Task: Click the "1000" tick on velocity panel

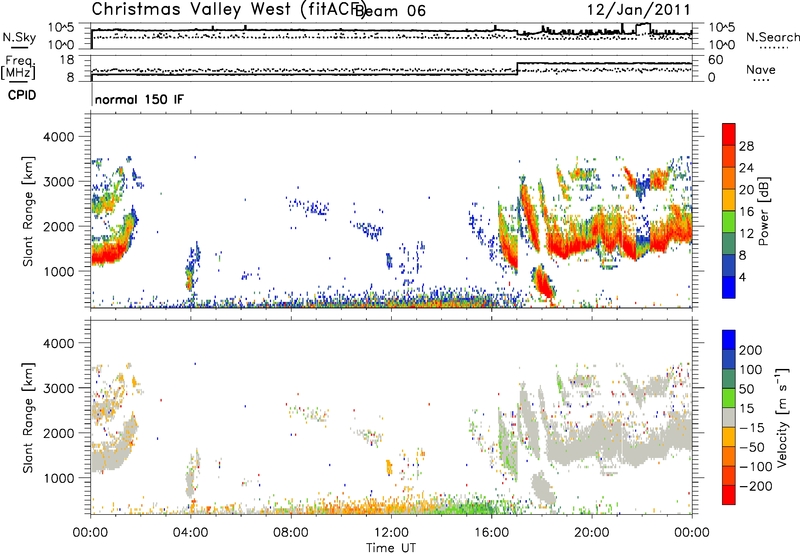Action: 58,478
